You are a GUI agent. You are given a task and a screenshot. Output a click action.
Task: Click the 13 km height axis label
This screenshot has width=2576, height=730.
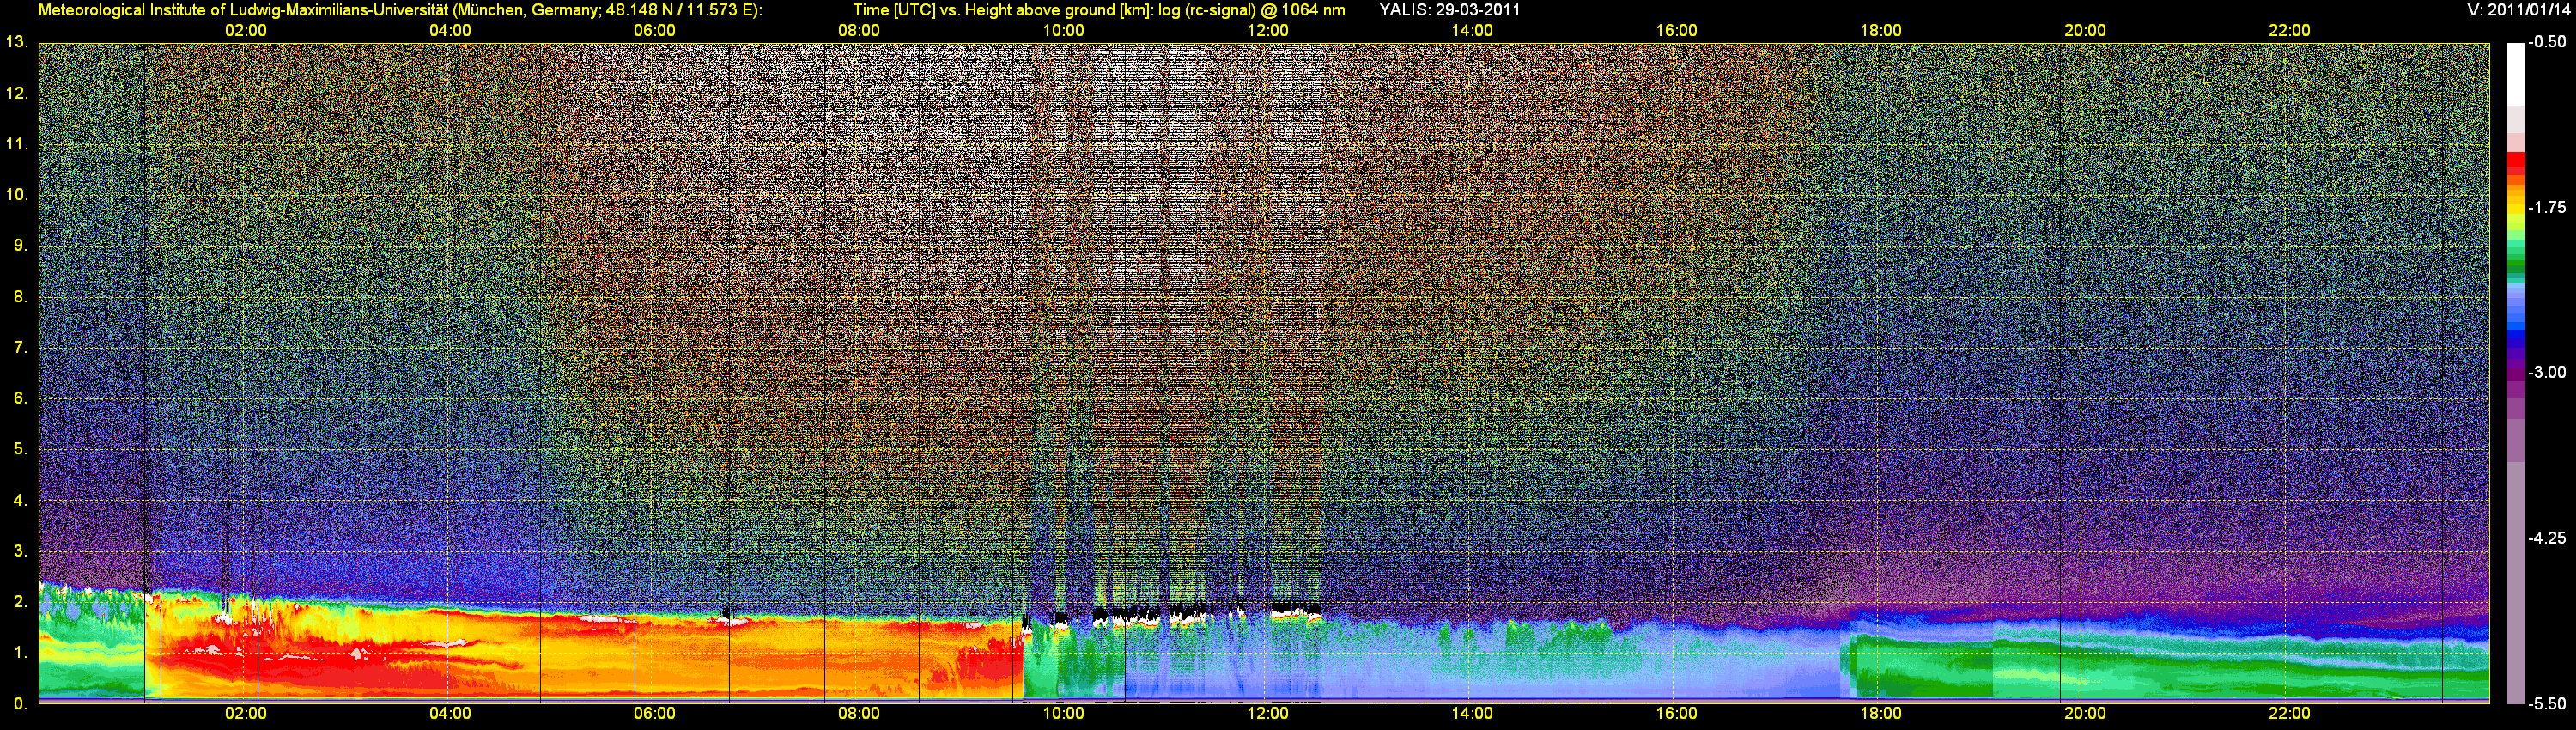16,42
